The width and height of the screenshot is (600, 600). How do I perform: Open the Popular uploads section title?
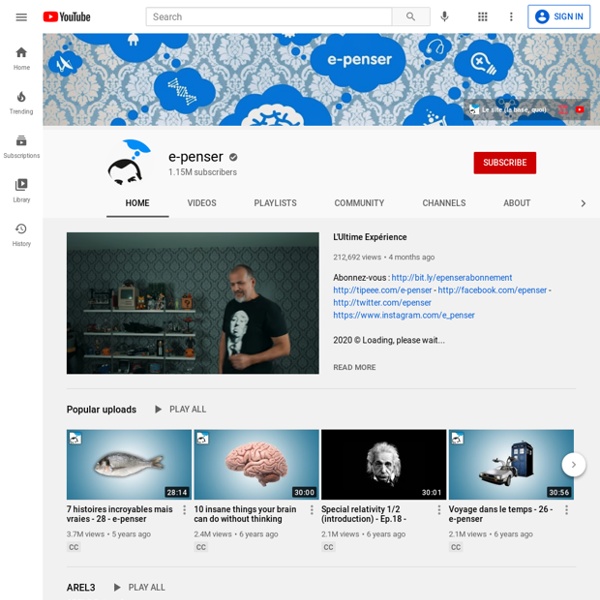[x=101, y=409]
